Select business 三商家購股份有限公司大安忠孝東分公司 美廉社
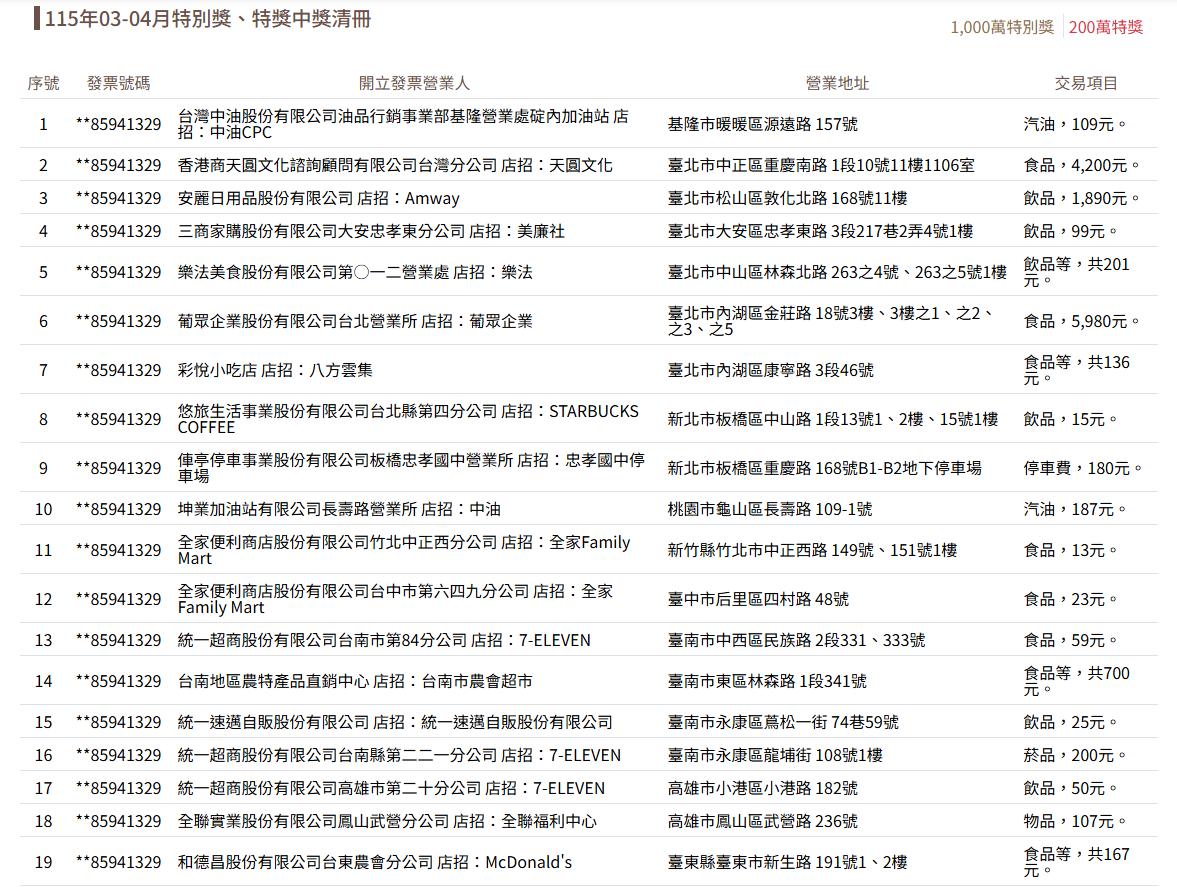The image size is (1177, 887). coord(371,231)
